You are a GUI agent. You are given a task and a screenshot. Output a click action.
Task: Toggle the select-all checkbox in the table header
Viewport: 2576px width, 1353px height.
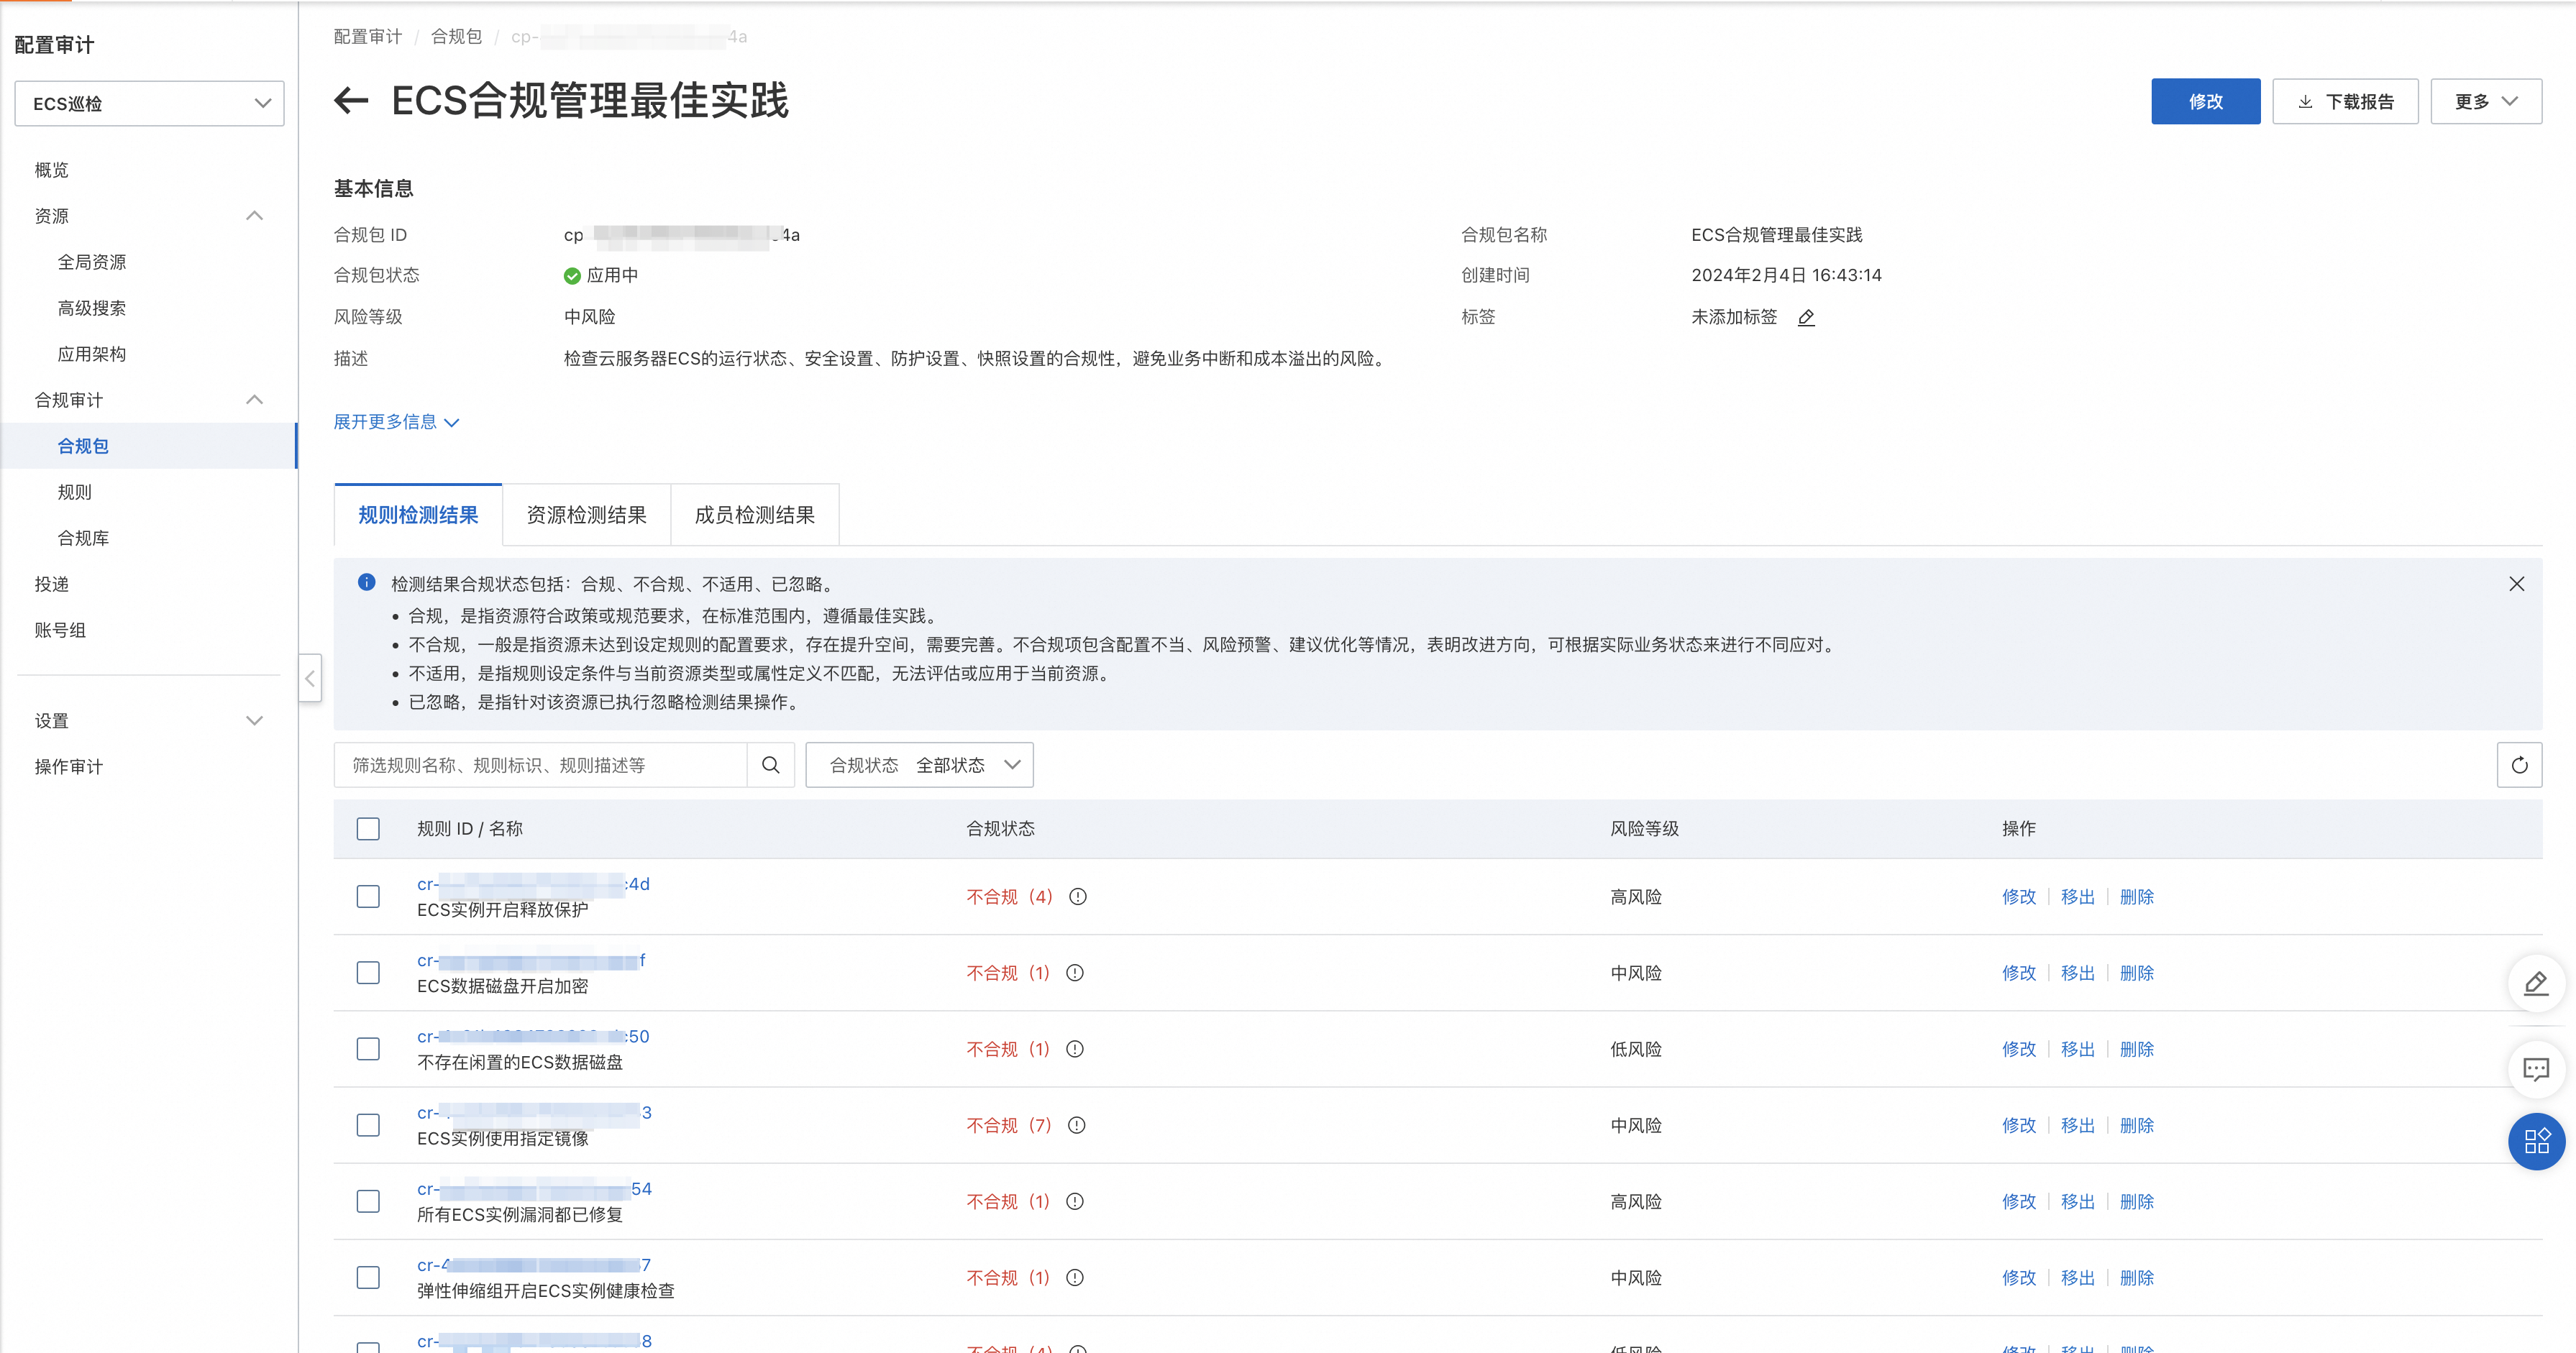[368, 829]
